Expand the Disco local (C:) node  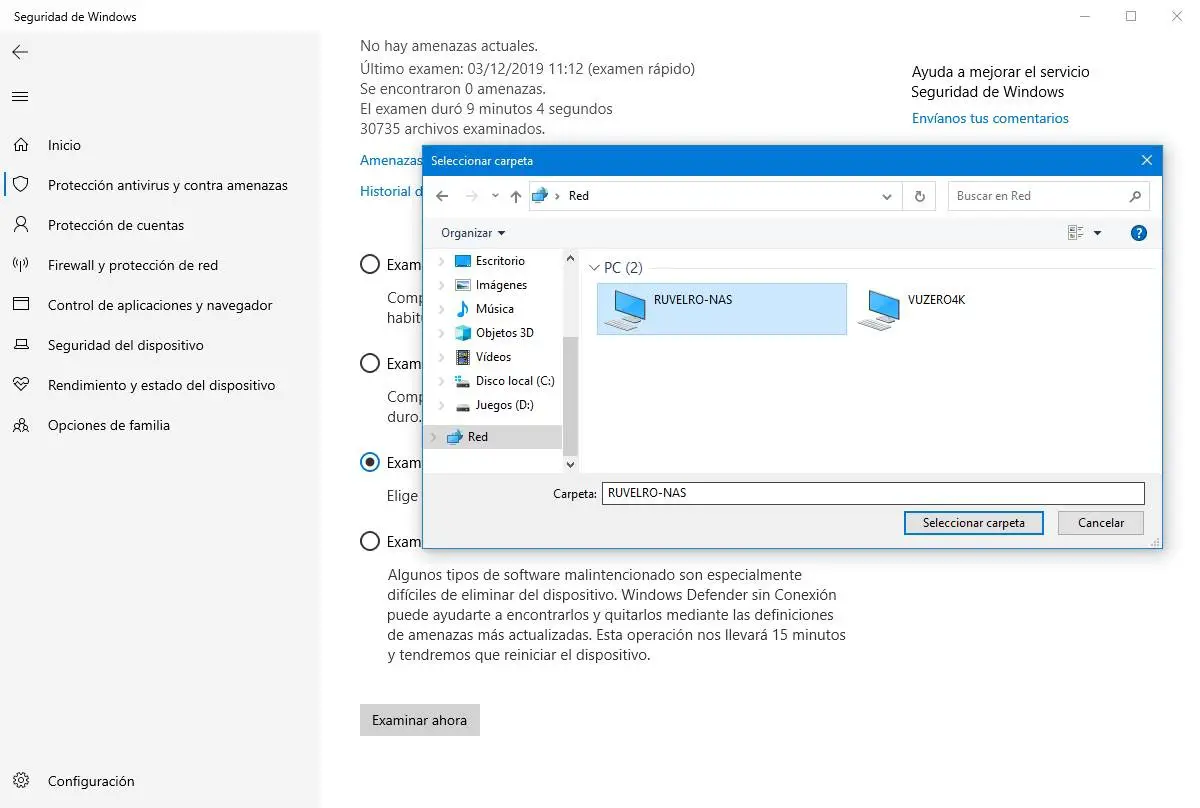[441, 381]
